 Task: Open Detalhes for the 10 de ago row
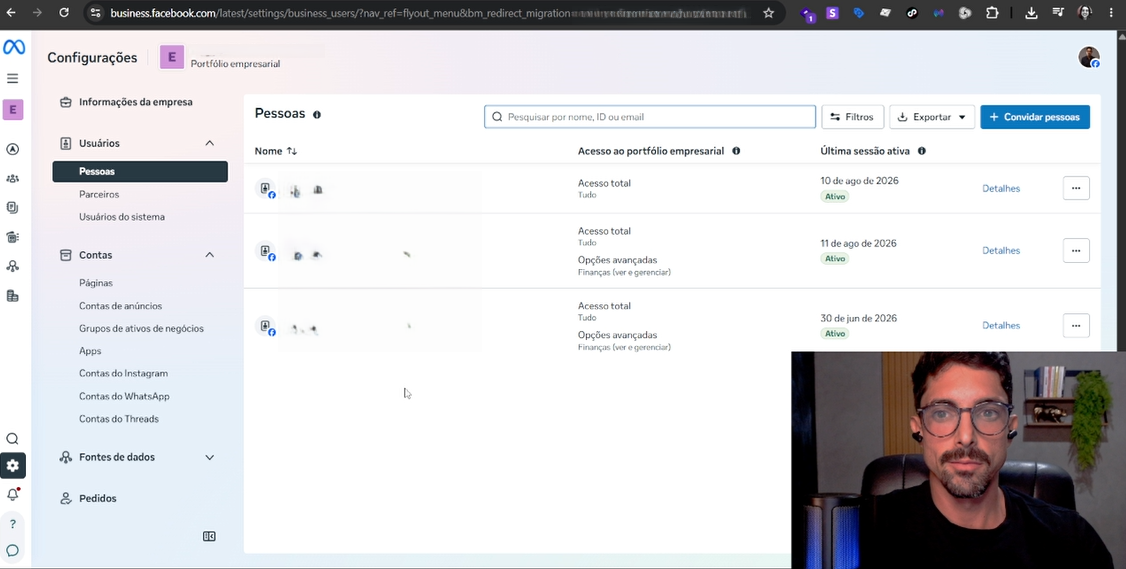tap(1001, 188)
